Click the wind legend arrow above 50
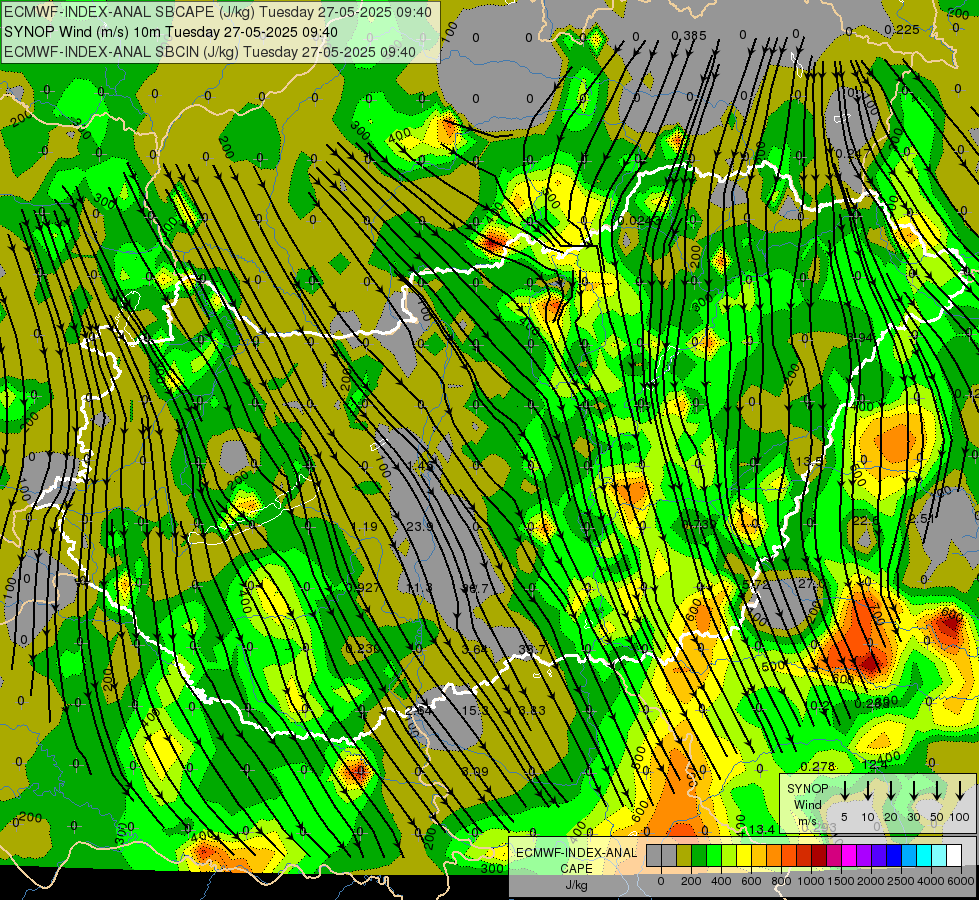The width and height of the screenshot is (979, 900). click(937, 790)
